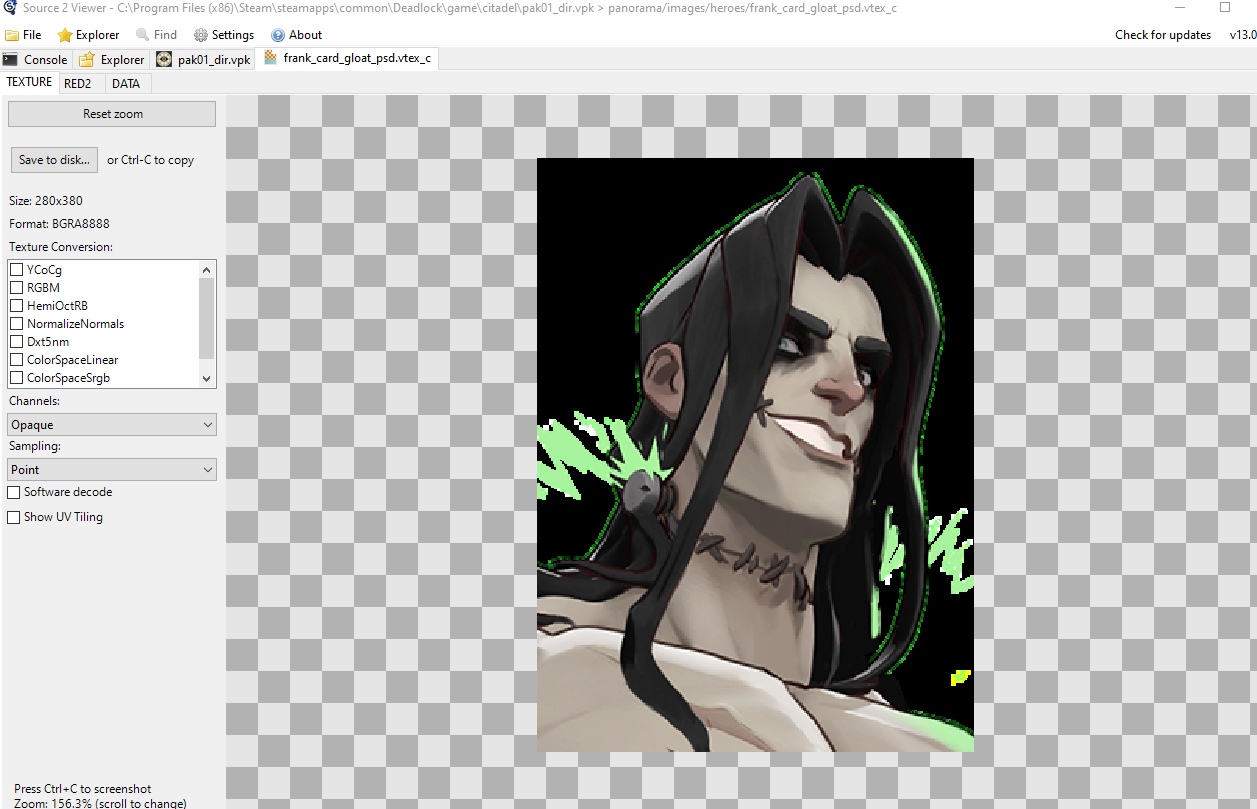
Task: Toggle the Show UV Tiling checkbox
Action: point(14,517)
